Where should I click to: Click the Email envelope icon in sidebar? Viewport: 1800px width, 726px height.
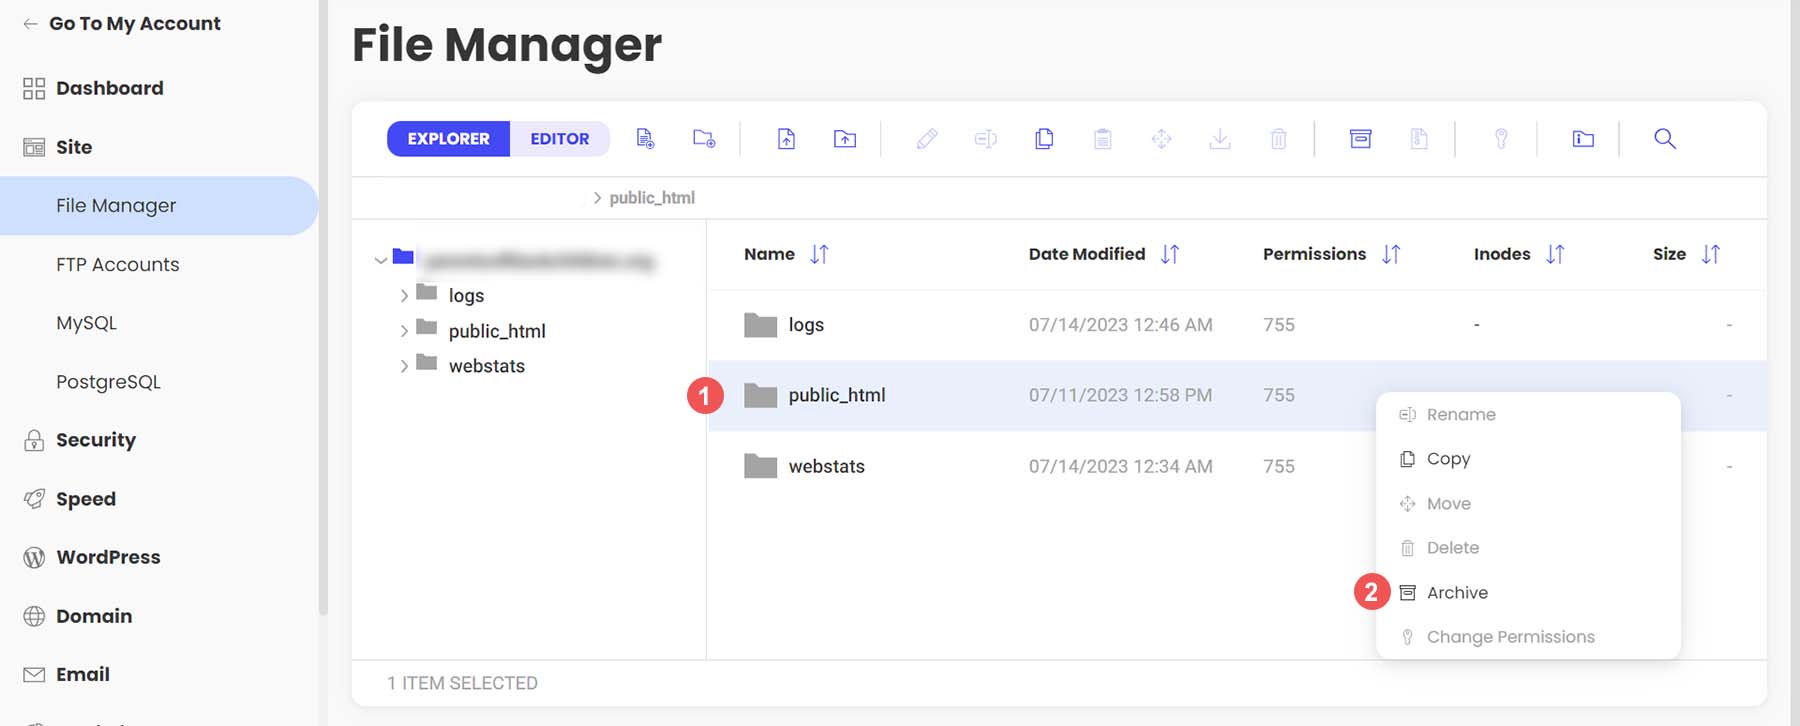(x=34, y=675)
